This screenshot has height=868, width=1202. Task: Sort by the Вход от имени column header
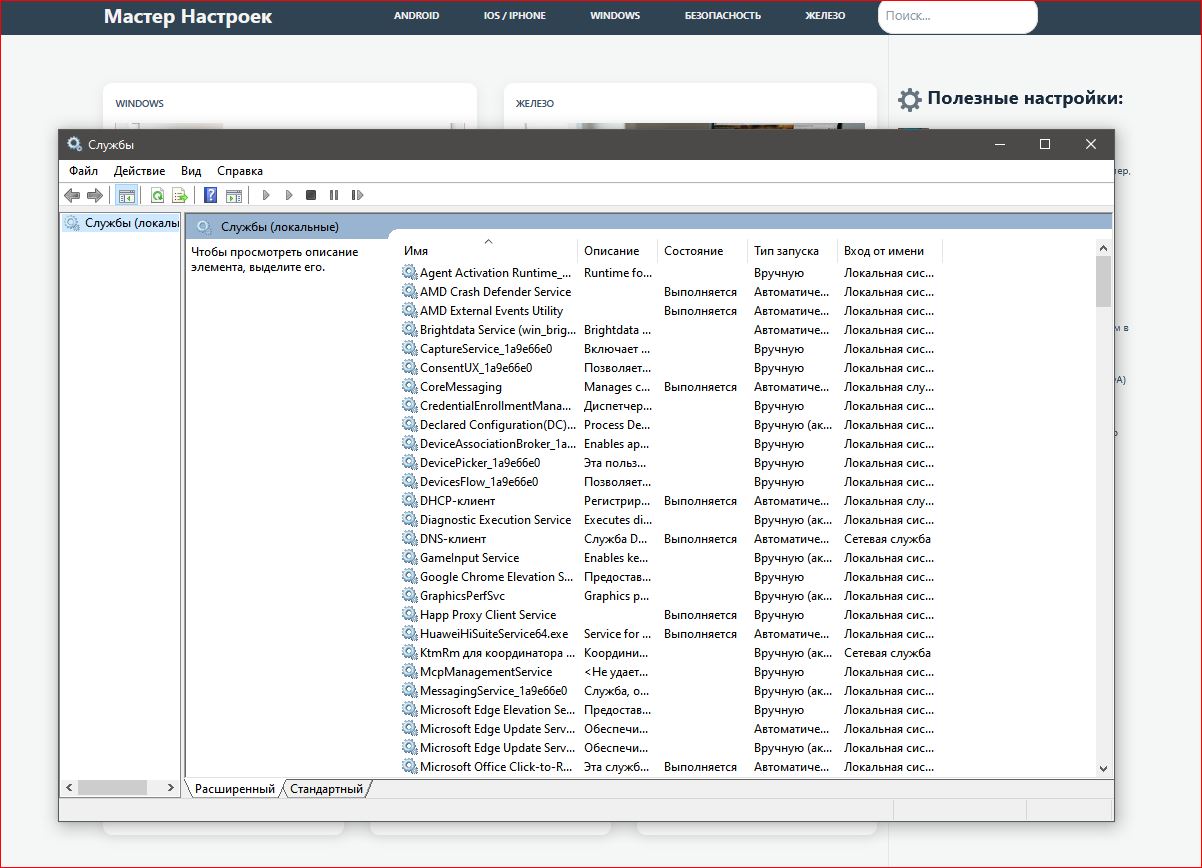tap(889, 251)
